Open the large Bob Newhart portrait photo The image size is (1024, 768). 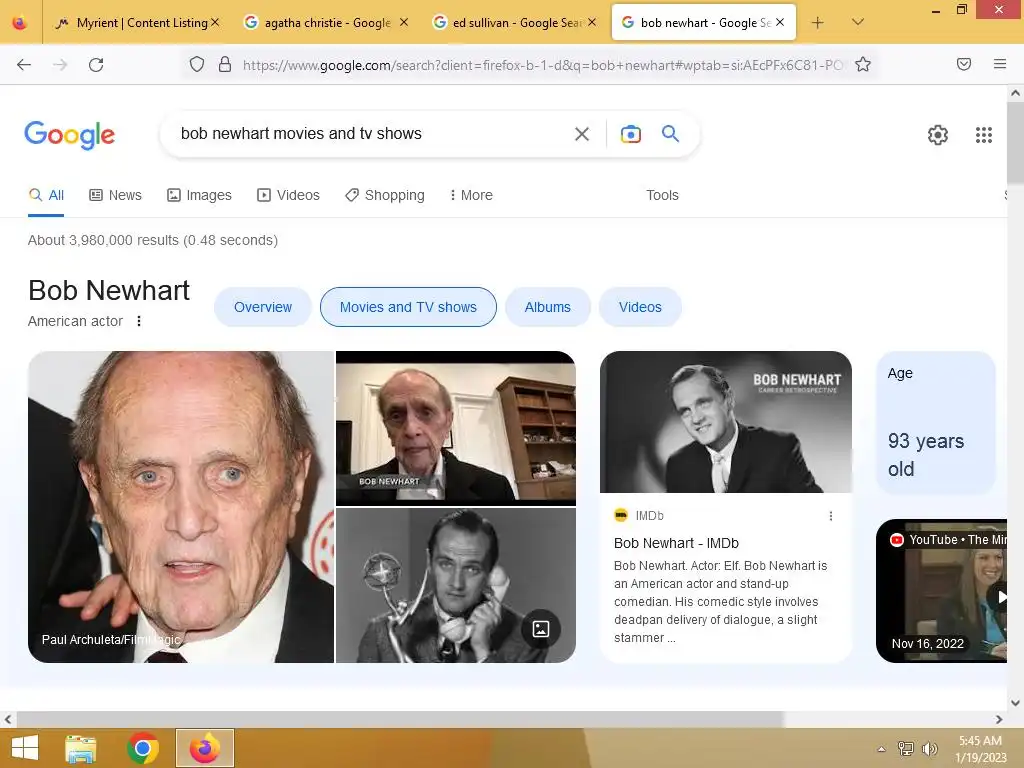click(181, 507)
